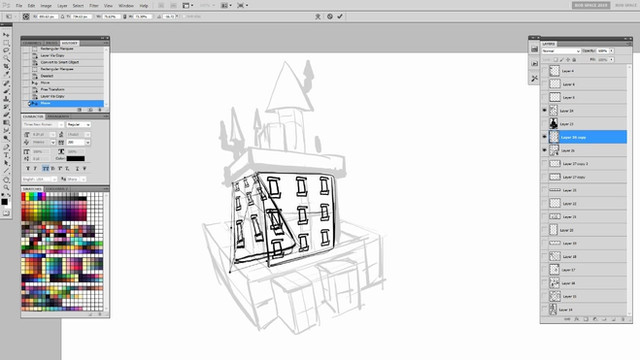The width and height of the screenshot is (640, 360).
Task: Choose the Clone Stamp tool
Action: (x=6, y=98)
